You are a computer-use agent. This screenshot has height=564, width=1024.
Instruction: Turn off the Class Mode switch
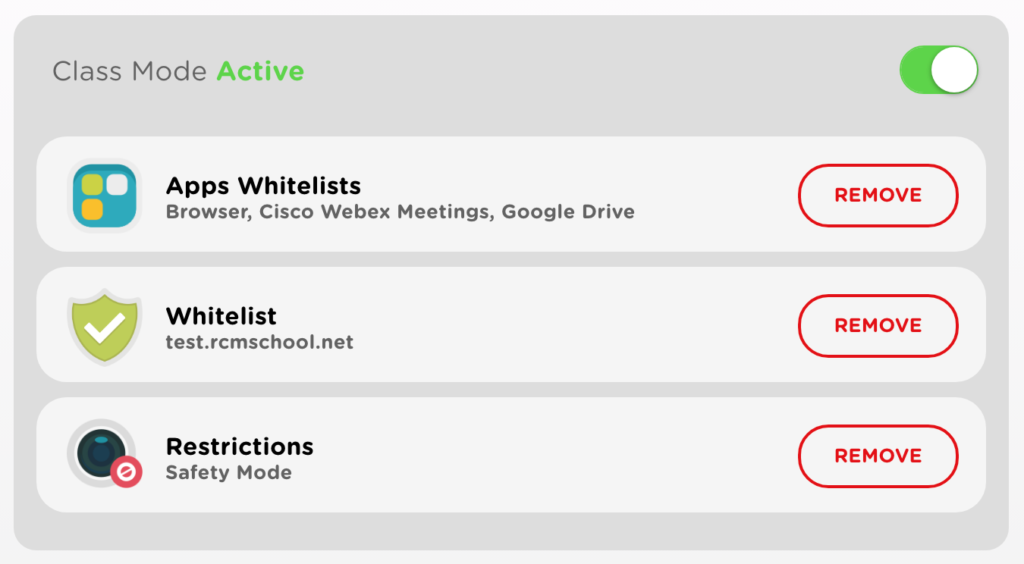coord(938,70)
